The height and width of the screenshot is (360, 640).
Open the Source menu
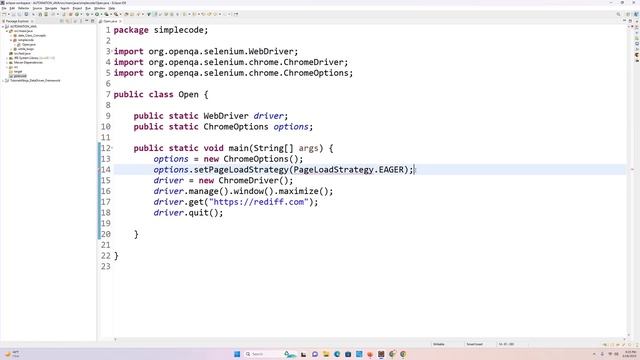[37, 8]
